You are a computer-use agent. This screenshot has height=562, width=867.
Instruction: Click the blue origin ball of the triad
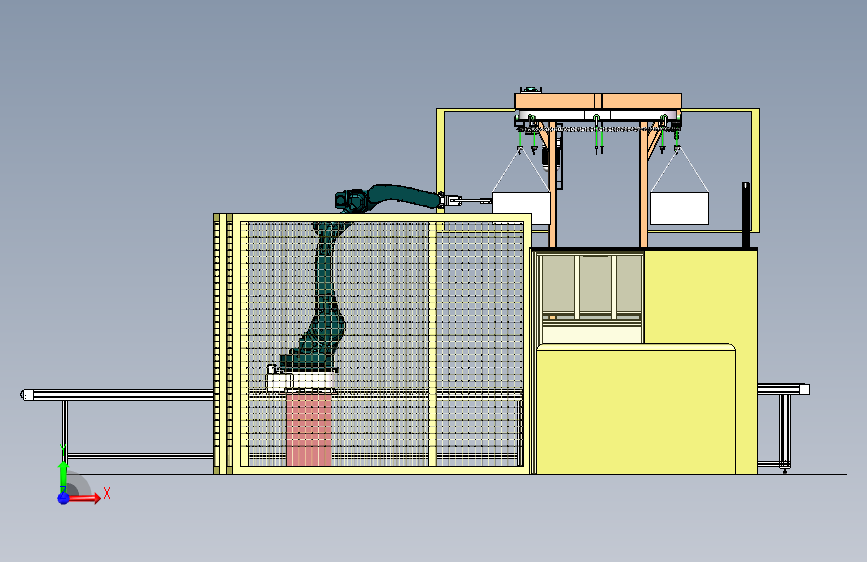pyautogui.click(x=63, y=498)
